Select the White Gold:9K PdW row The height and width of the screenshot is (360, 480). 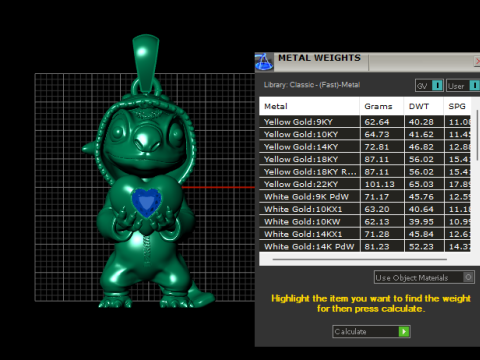click(x=365, y=197)
